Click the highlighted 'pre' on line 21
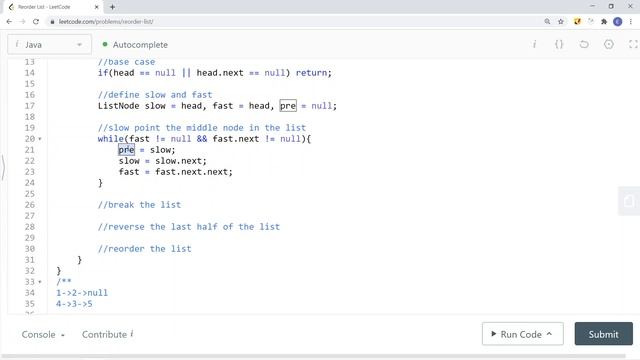The width and height of the screenshot is (640, 360). [x=126, y=150]
